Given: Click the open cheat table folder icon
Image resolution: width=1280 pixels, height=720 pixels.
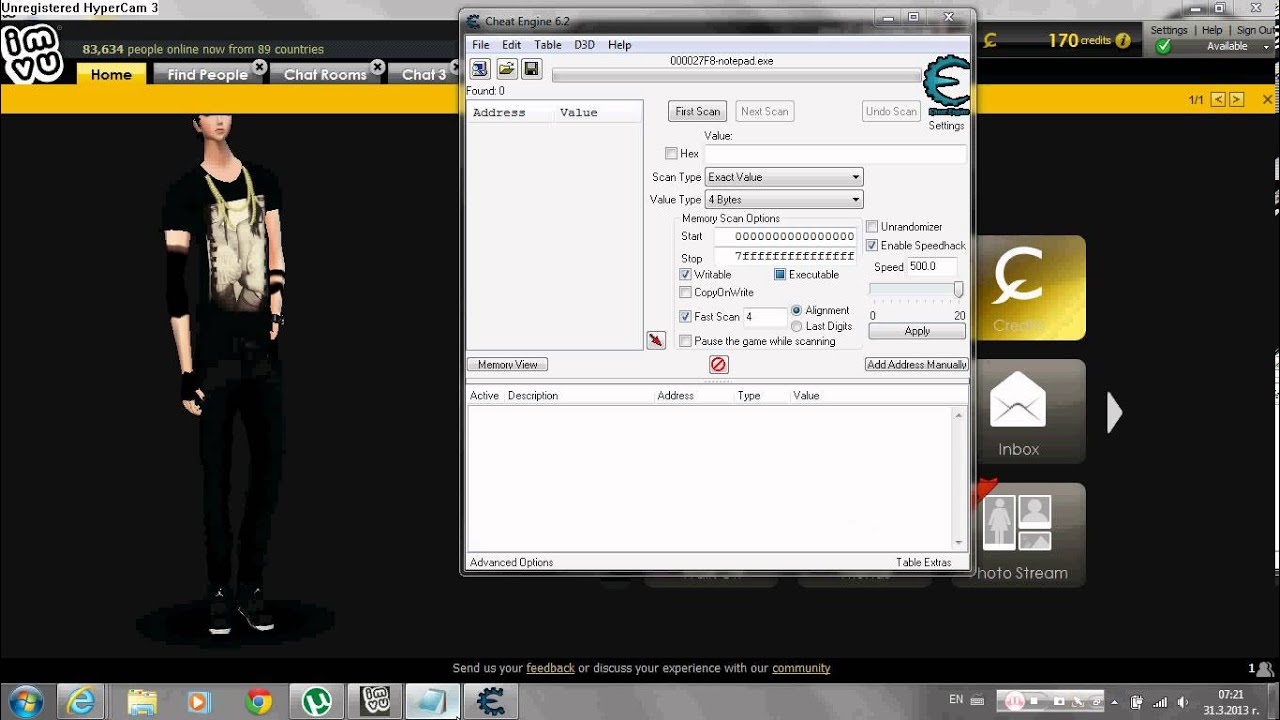Looking at the screenshot, I should 506,69.
